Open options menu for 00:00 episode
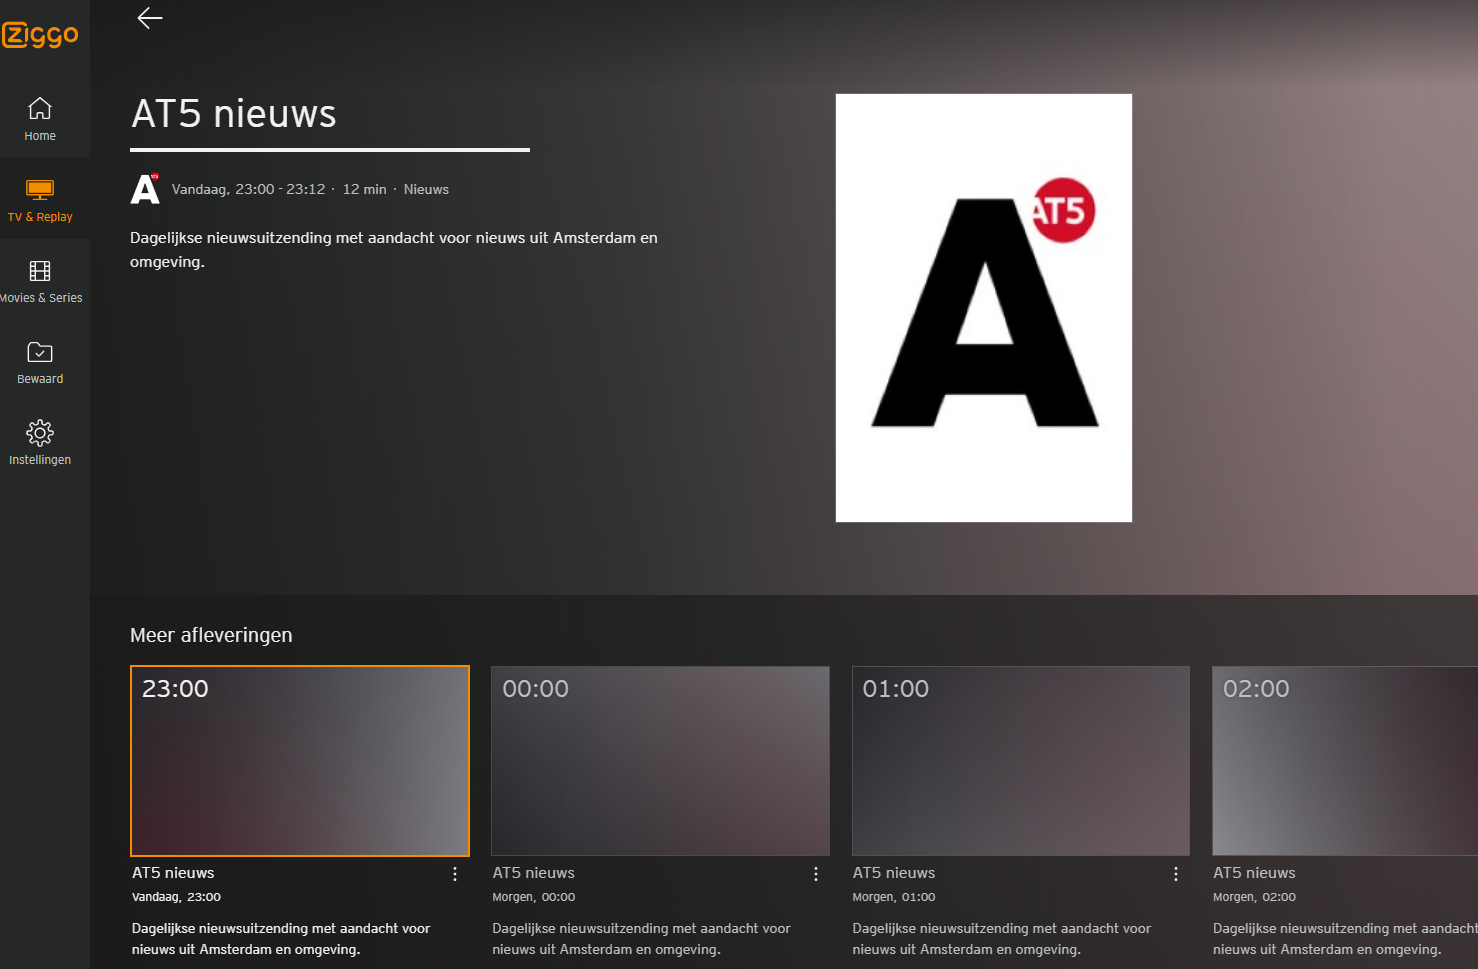Screen dimensions: 1478x969 (x=816, y=874)
